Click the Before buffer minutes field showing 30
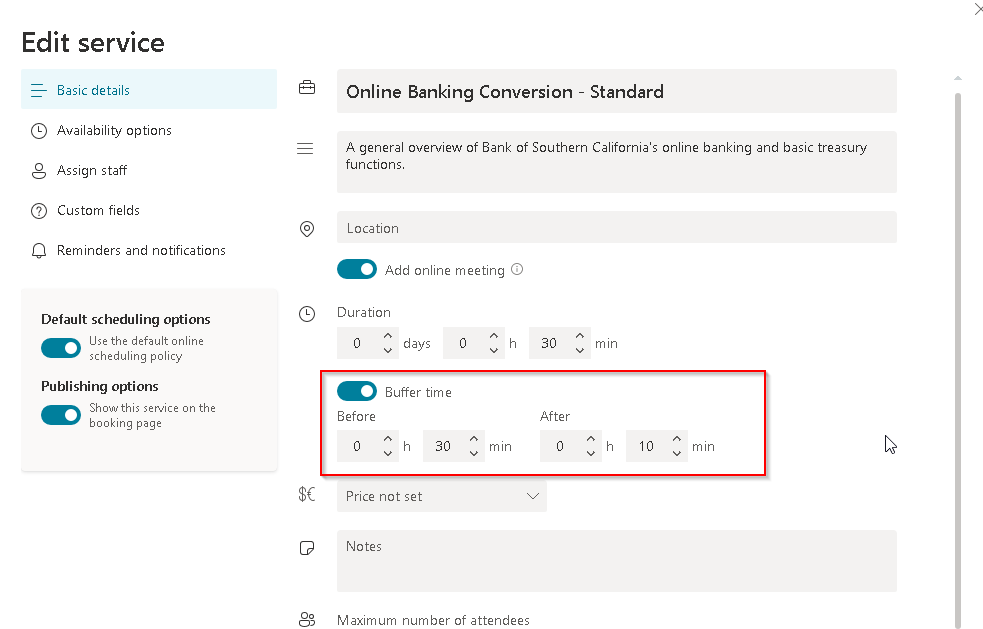 coord(453,446)
